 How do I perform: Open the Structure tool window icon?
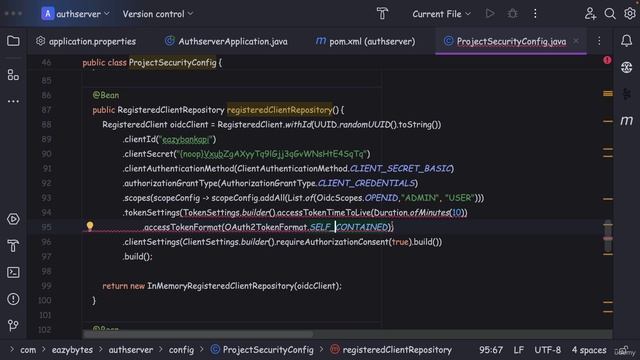tap(13, 75)
